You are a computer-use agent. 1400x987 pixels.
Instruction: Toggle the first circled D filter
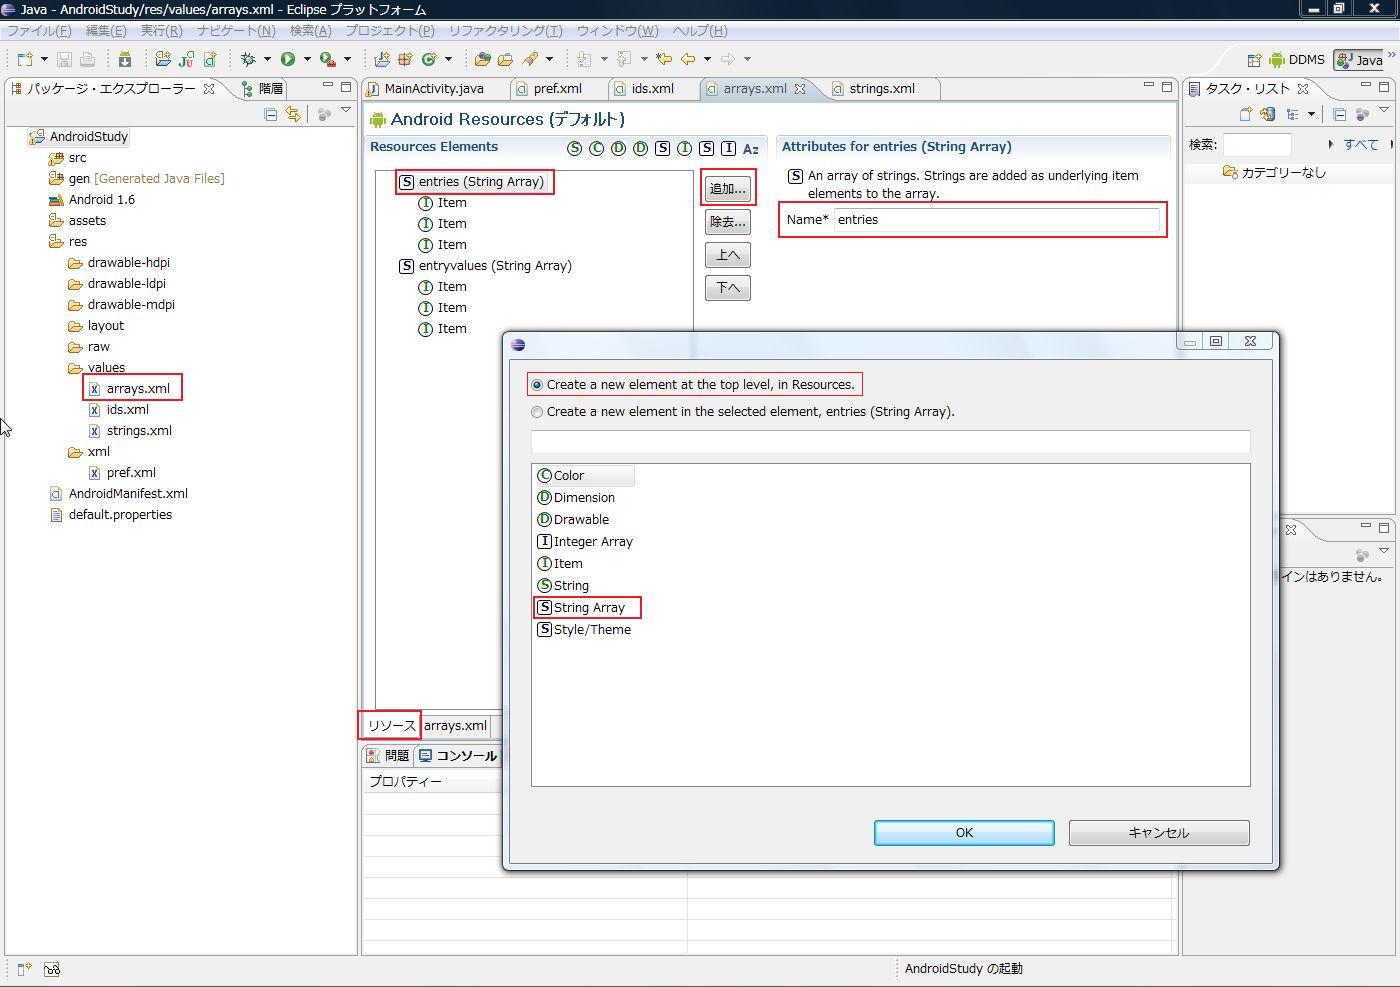point(619,149)
